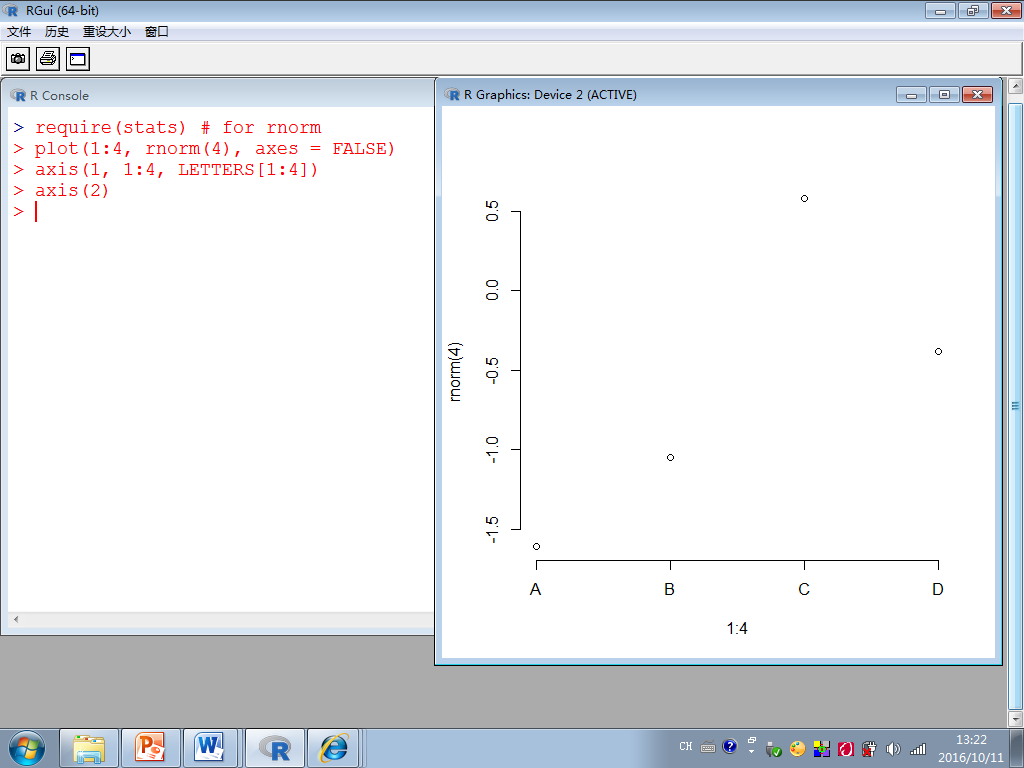The width and height of the screenshot is (1024, 768).
Task: Click the power plug tray icon
Action: [869, 749]
